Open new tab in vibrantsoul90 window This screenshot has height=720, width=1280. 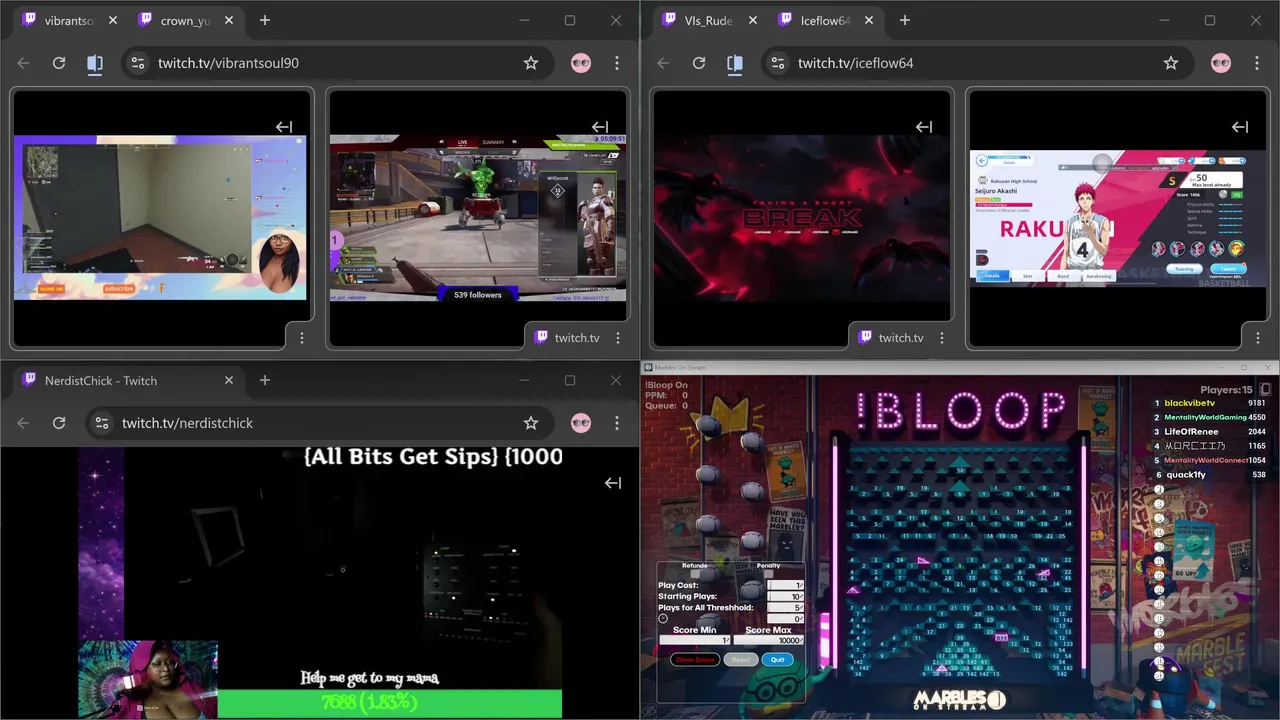(x=265, y=20)
